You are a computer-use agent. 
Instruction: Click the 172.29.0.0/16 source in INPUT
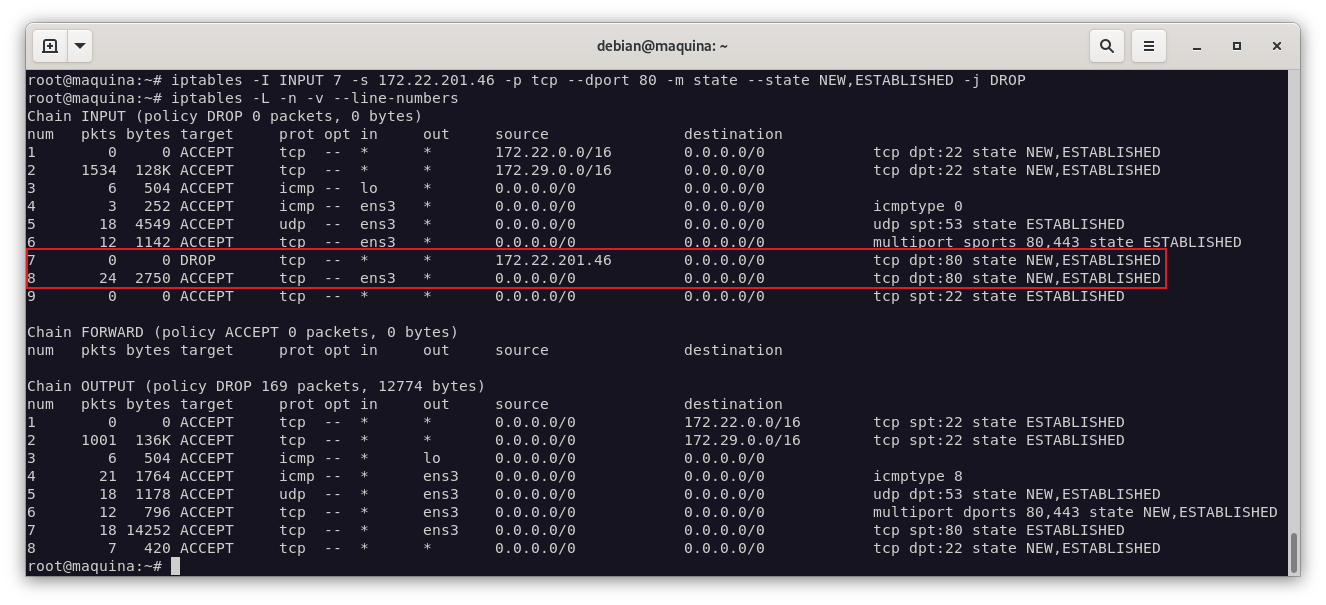553,170
